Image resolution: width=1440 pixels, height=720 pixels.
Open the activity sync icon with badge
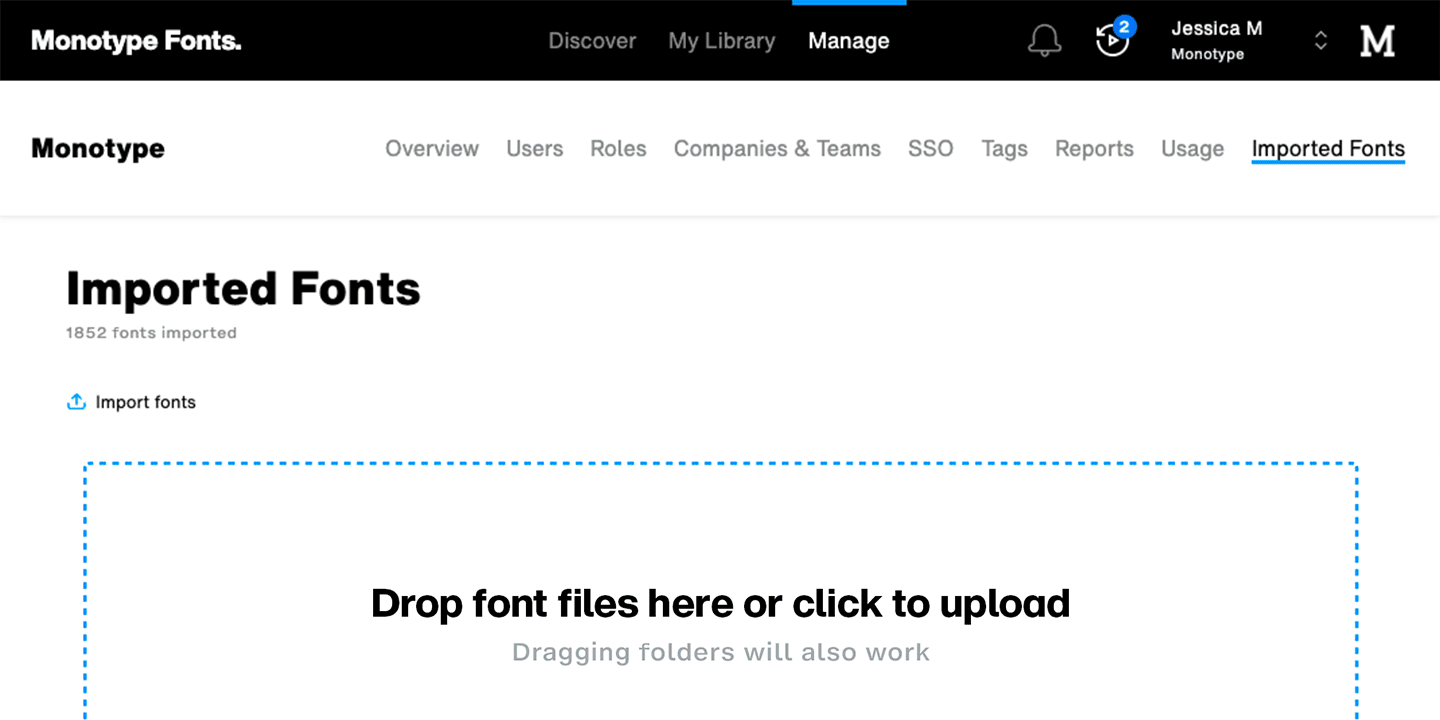(1112, 40)
